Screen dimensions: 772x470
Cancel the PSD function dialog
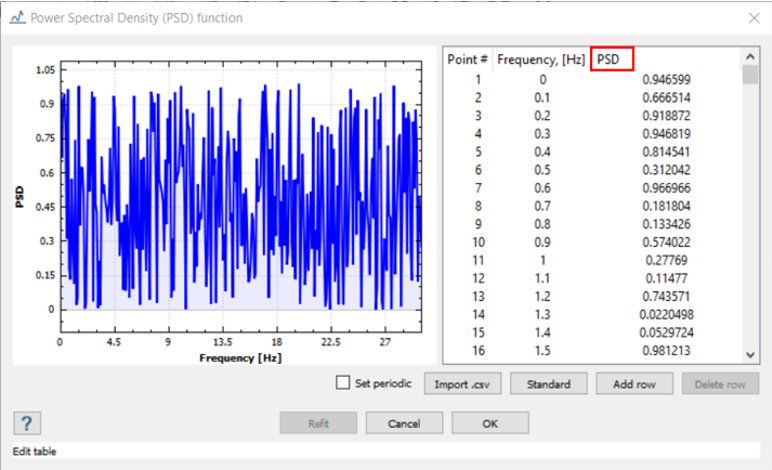click(404, 423)
